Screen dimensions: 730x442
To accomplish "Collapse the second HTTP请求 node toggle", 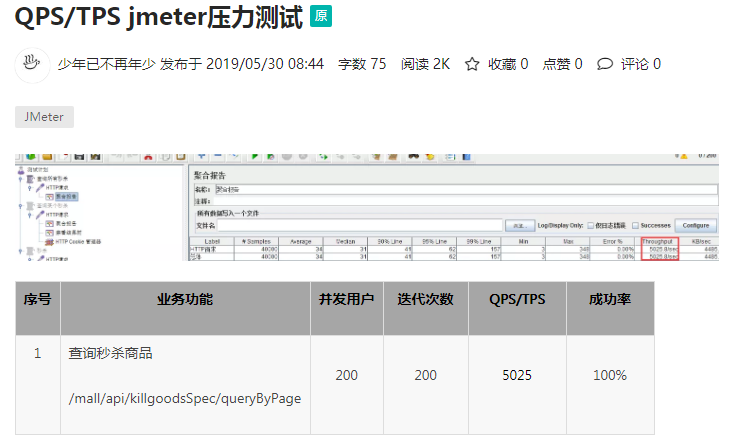I will [x=29, y=215].
